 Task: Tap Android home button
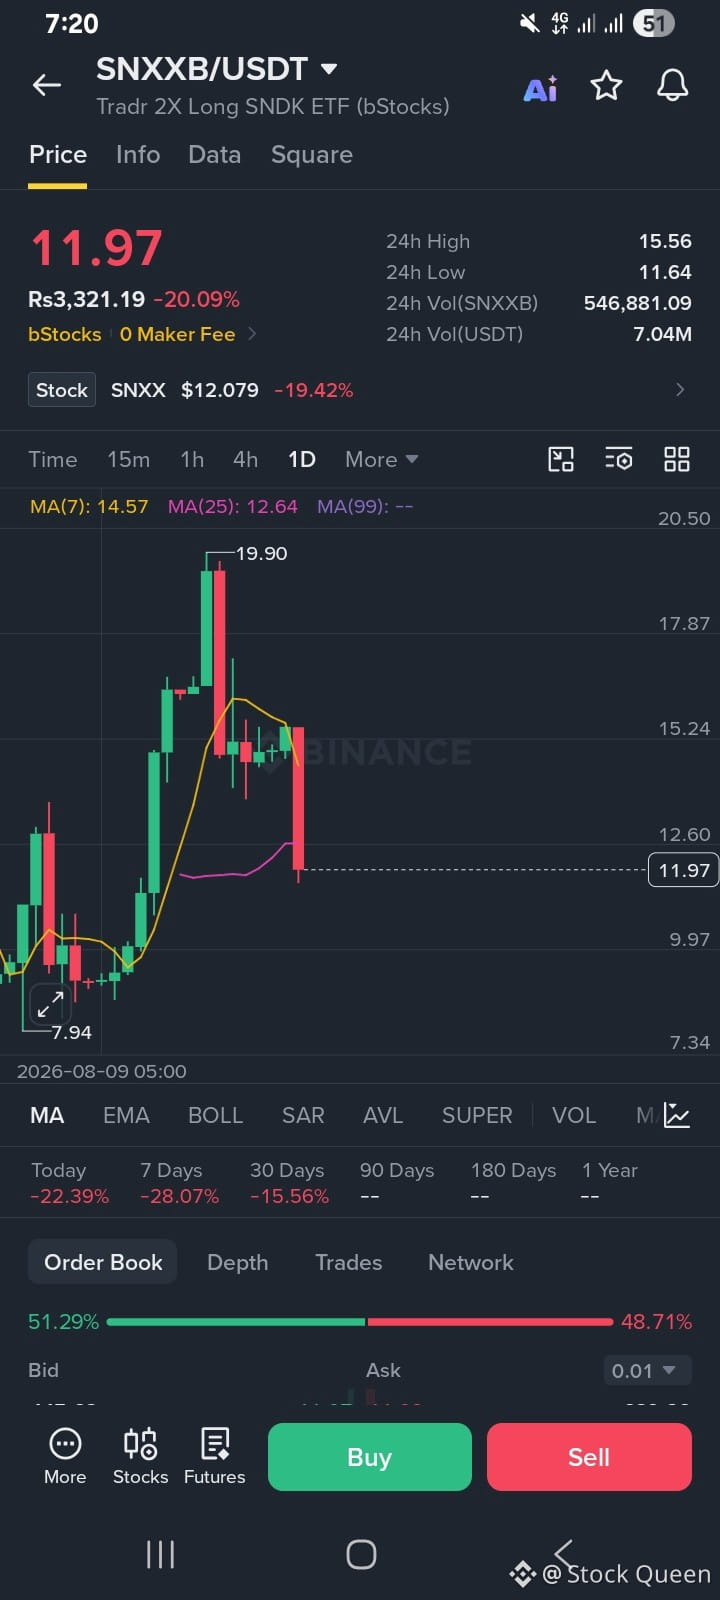click(x=361, y=1554)
